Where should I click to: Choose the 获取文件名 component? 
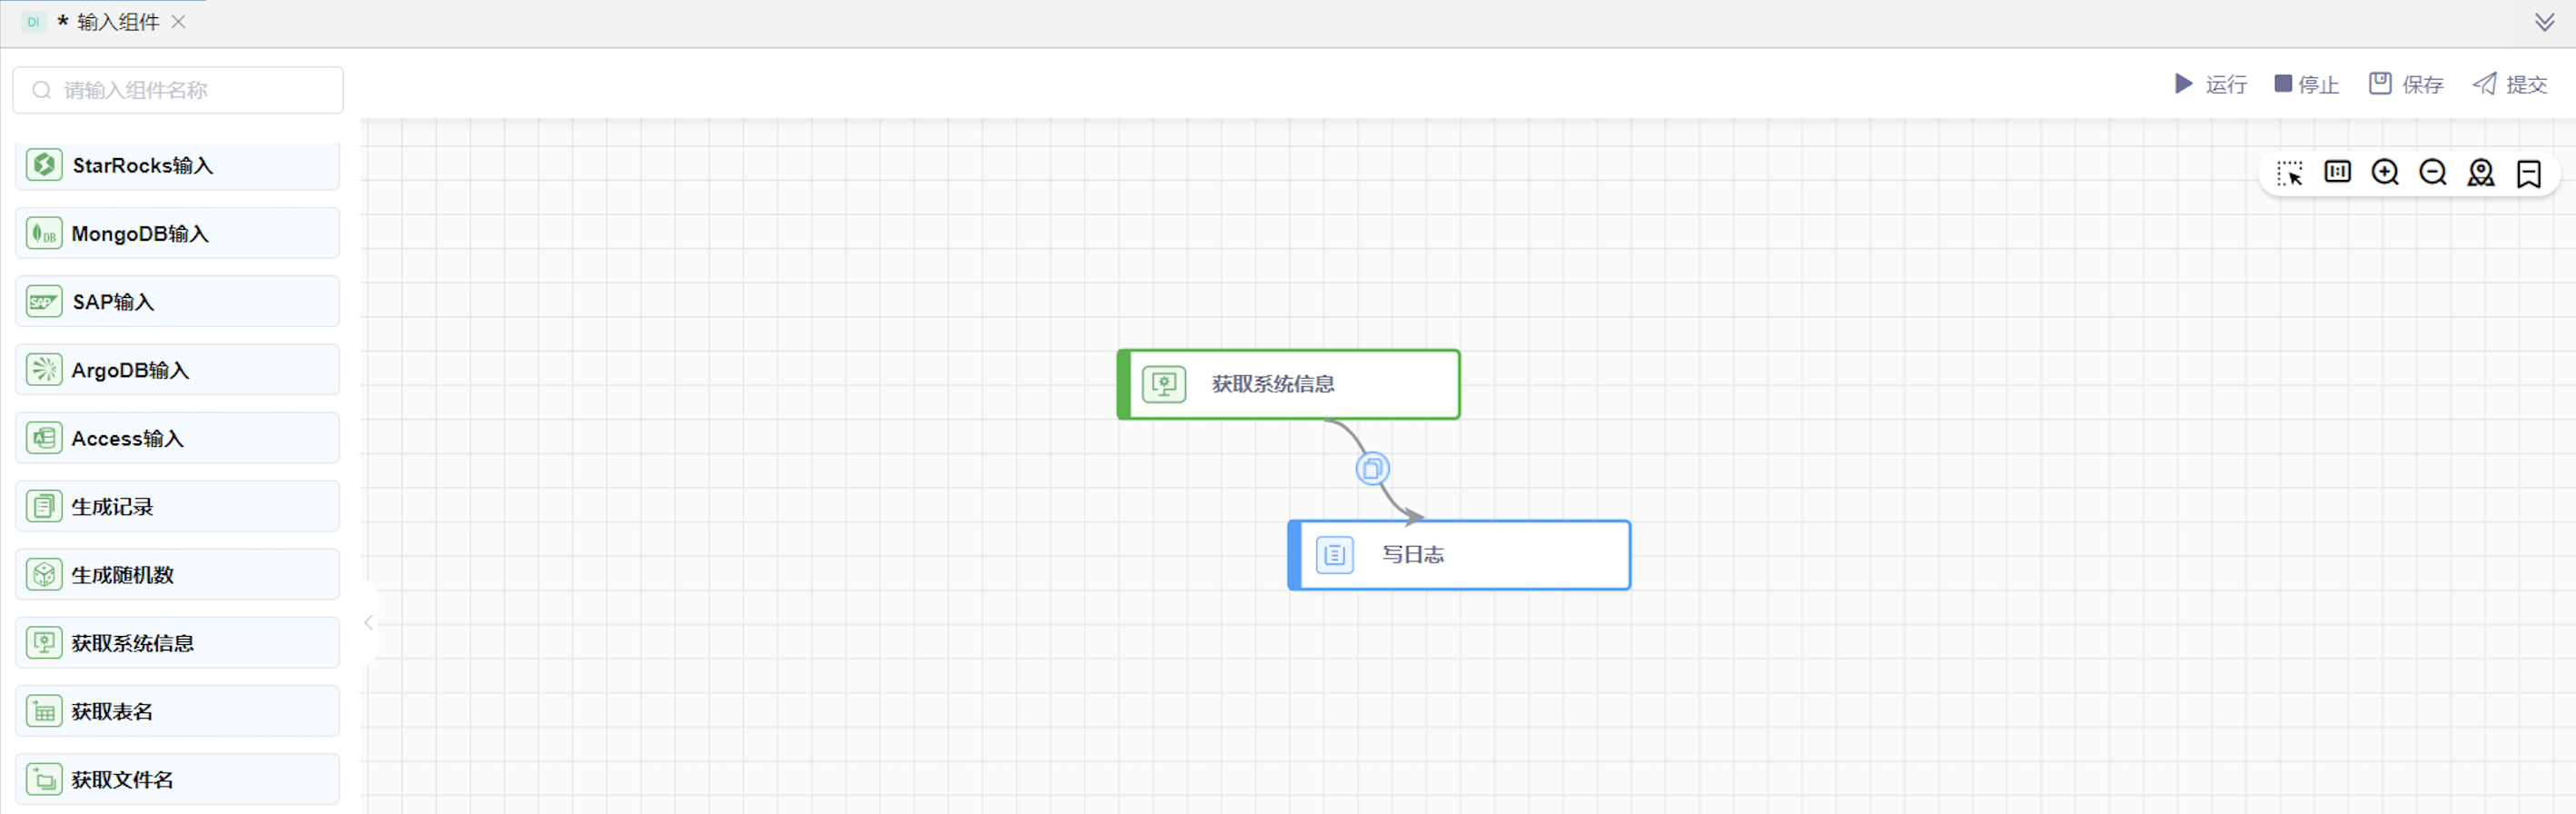click(178, 779)
